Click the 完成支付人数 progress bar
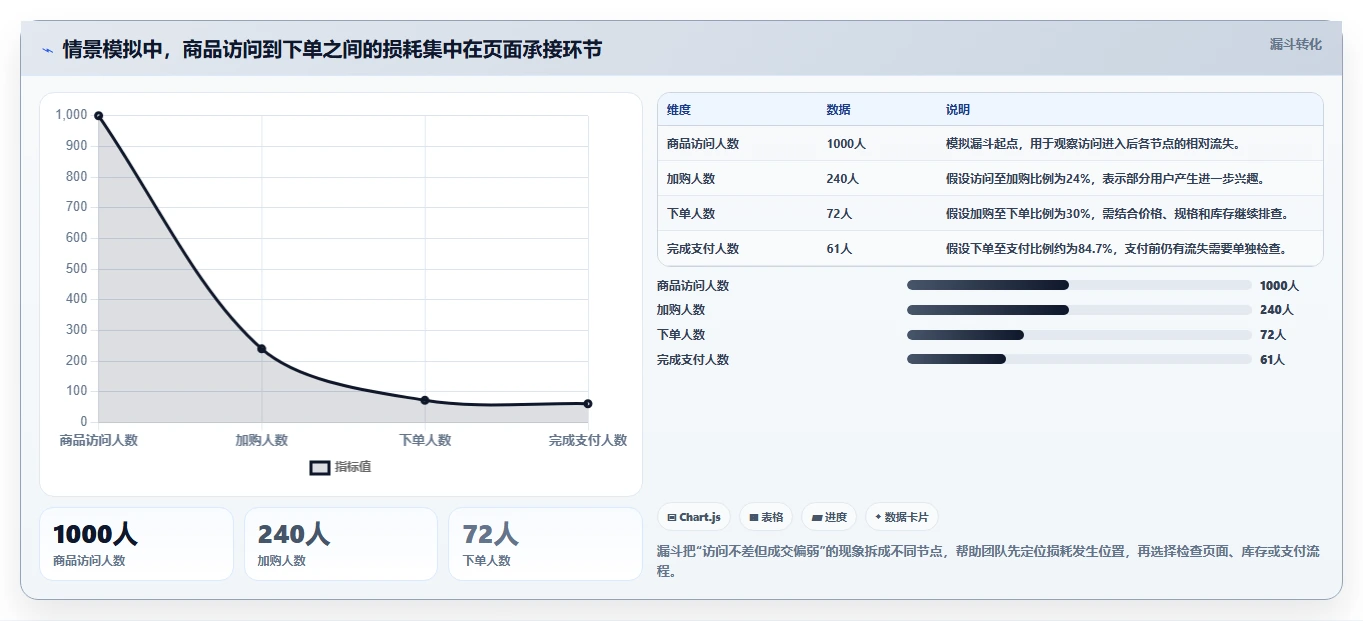This screenshot has height=621, width=1363. coord(1079,359)
